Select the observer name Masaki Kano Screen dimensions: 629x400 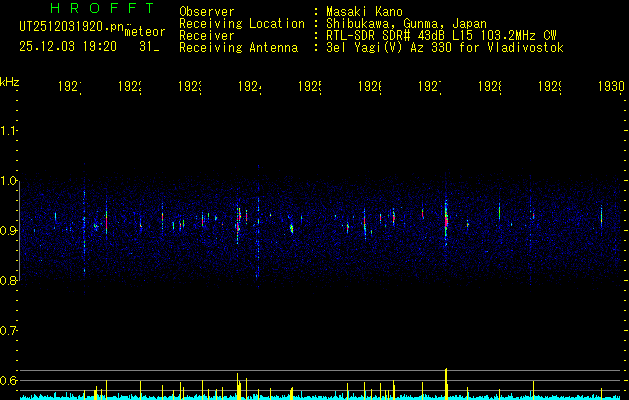[x=364, y=12]
